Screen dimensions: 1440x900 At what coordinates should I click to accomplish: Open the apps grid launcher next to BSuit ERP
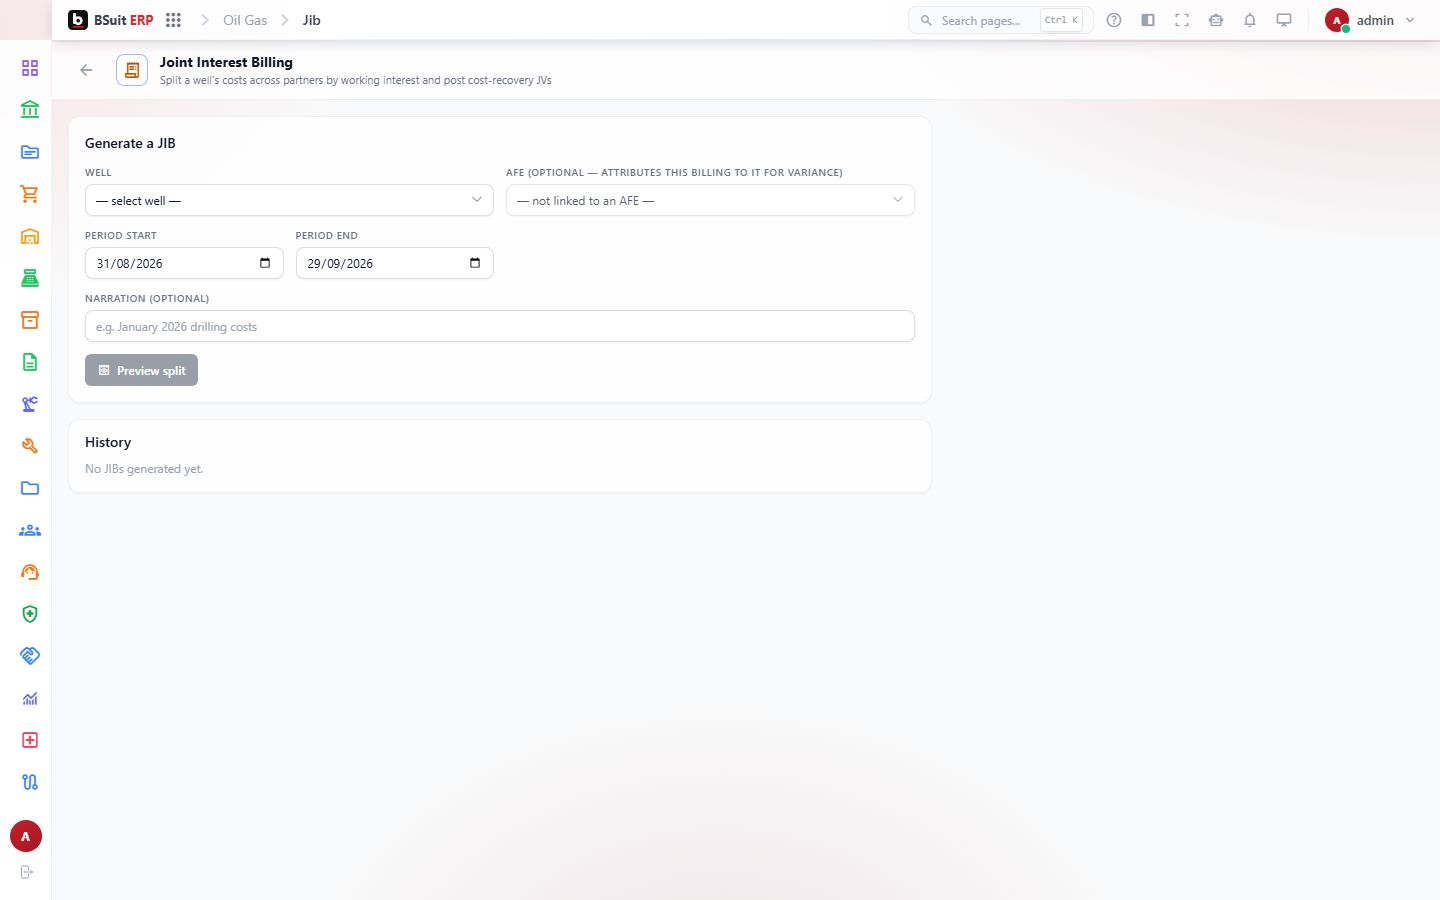(x=173, y=20)
